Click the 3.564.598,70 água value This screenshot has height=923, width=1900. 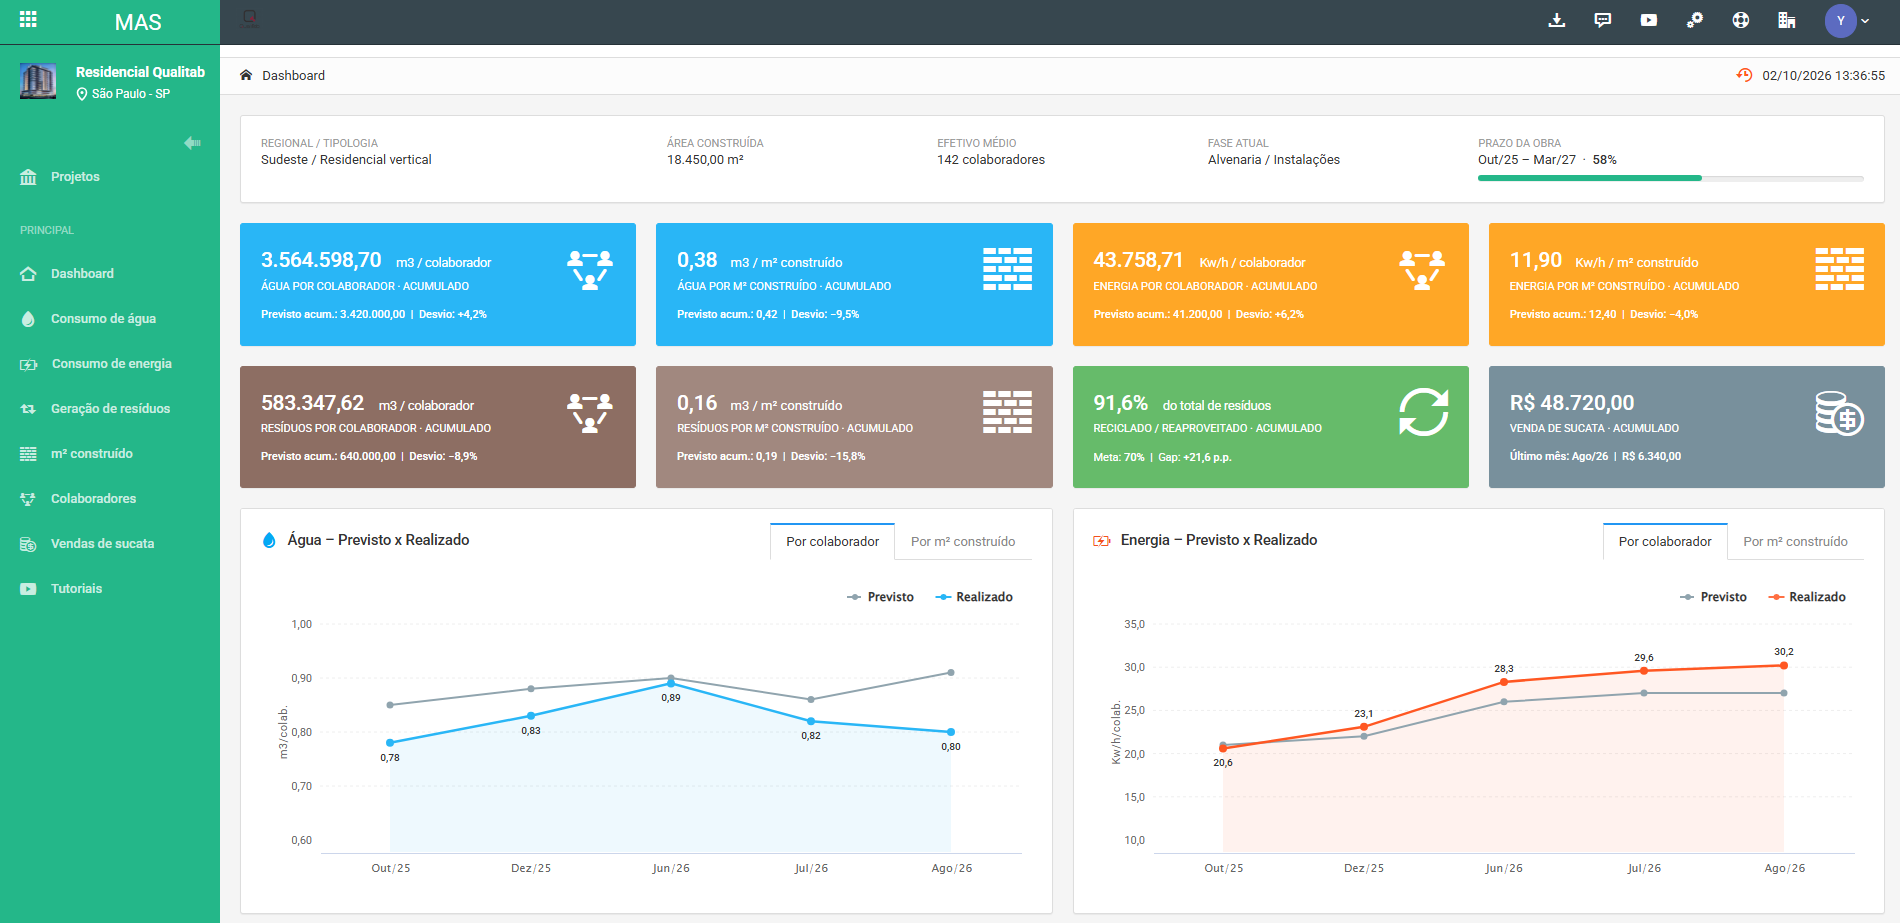point(321,260)
